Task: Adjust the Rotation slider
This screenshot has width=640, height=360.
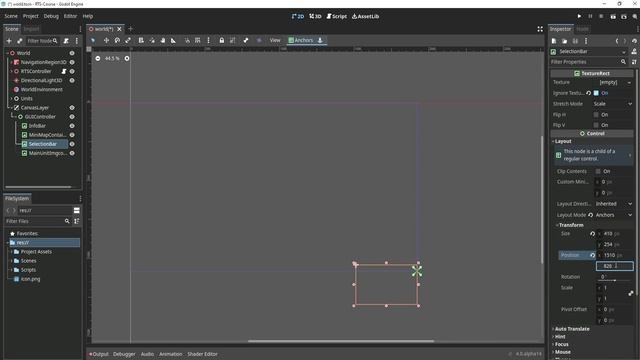Action: click(615, 280)
